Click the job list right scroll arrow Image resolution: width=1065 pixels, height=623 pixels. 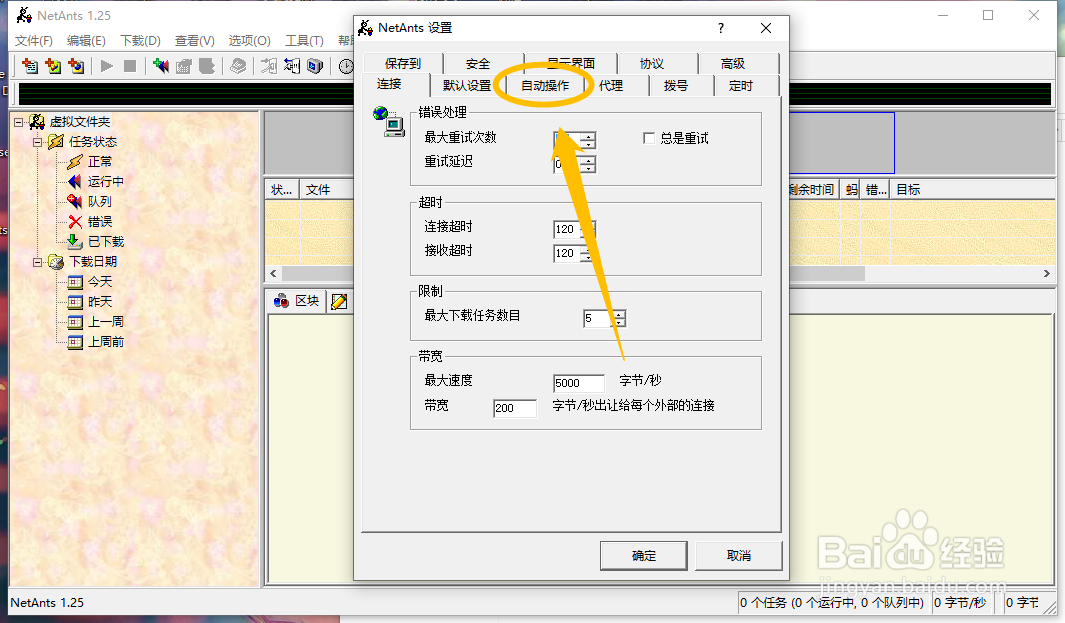pyautogui.click(x=1047, y=274)
